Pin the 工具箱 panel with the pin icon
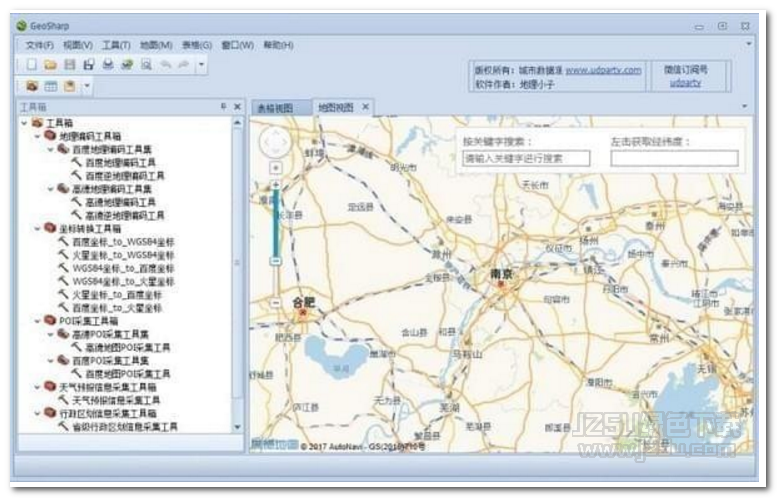 223,107
